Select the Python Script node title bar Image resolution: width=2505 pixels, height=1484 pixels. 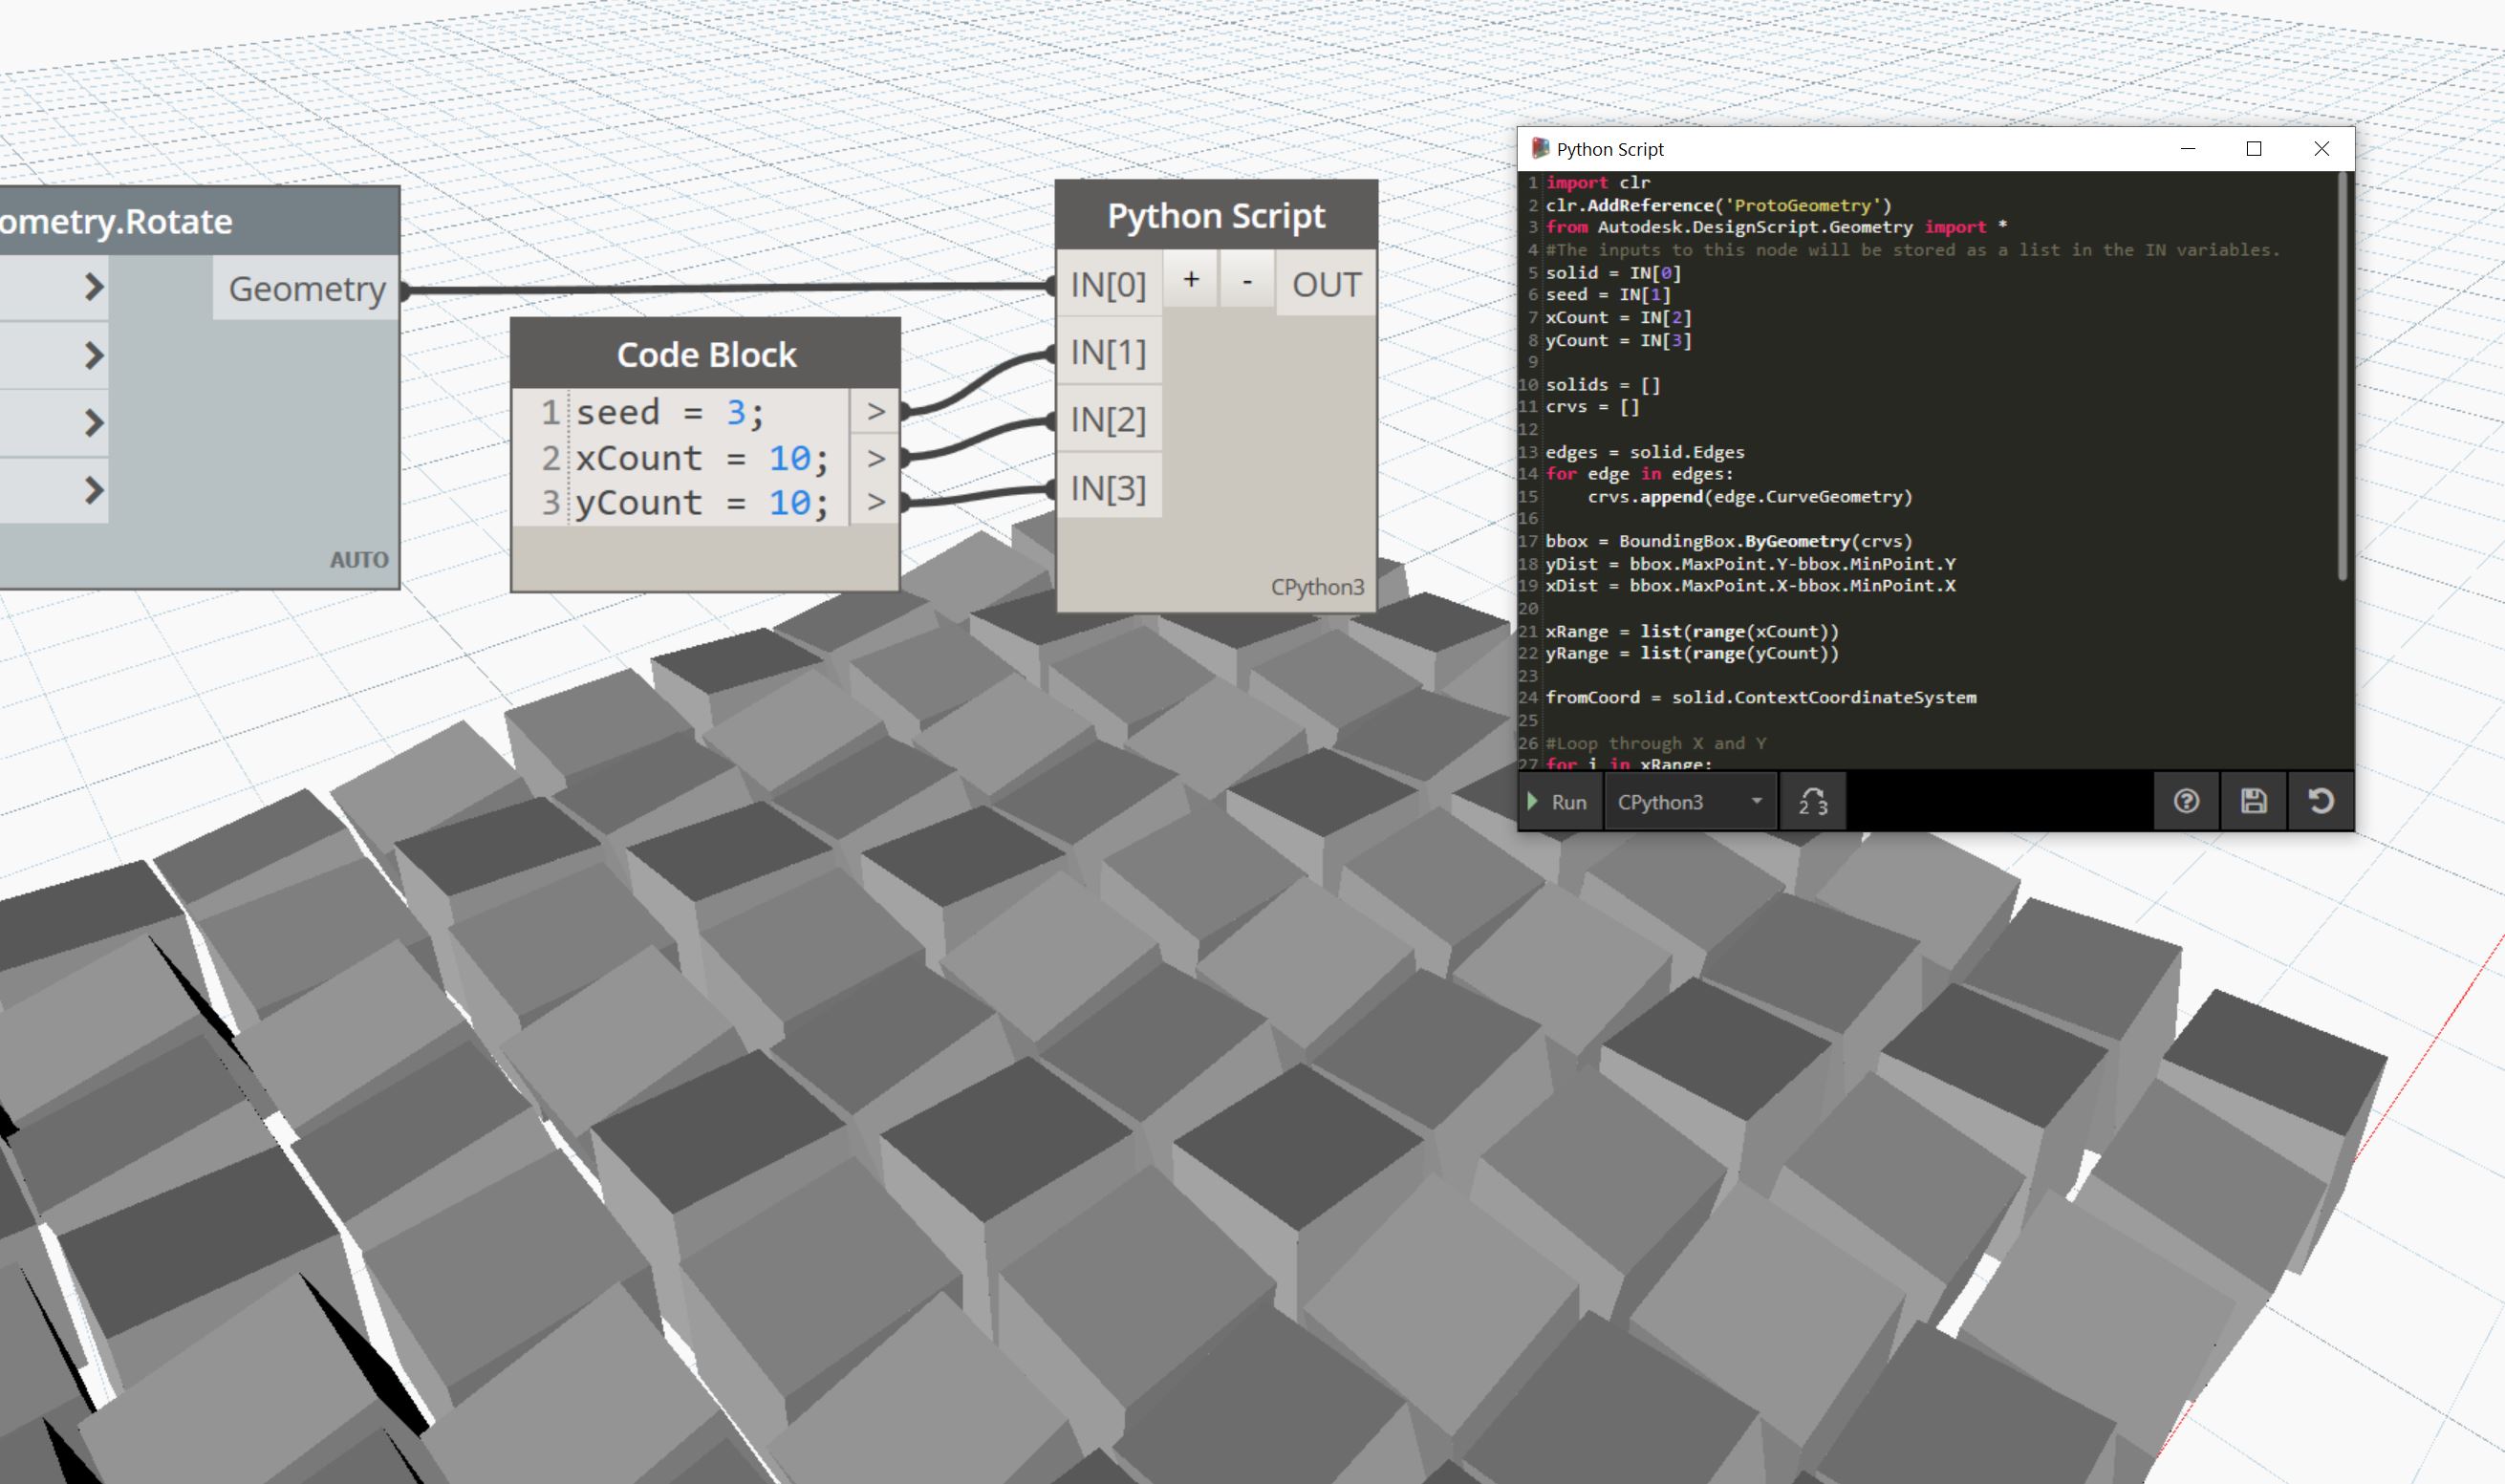coord(1216,215)
